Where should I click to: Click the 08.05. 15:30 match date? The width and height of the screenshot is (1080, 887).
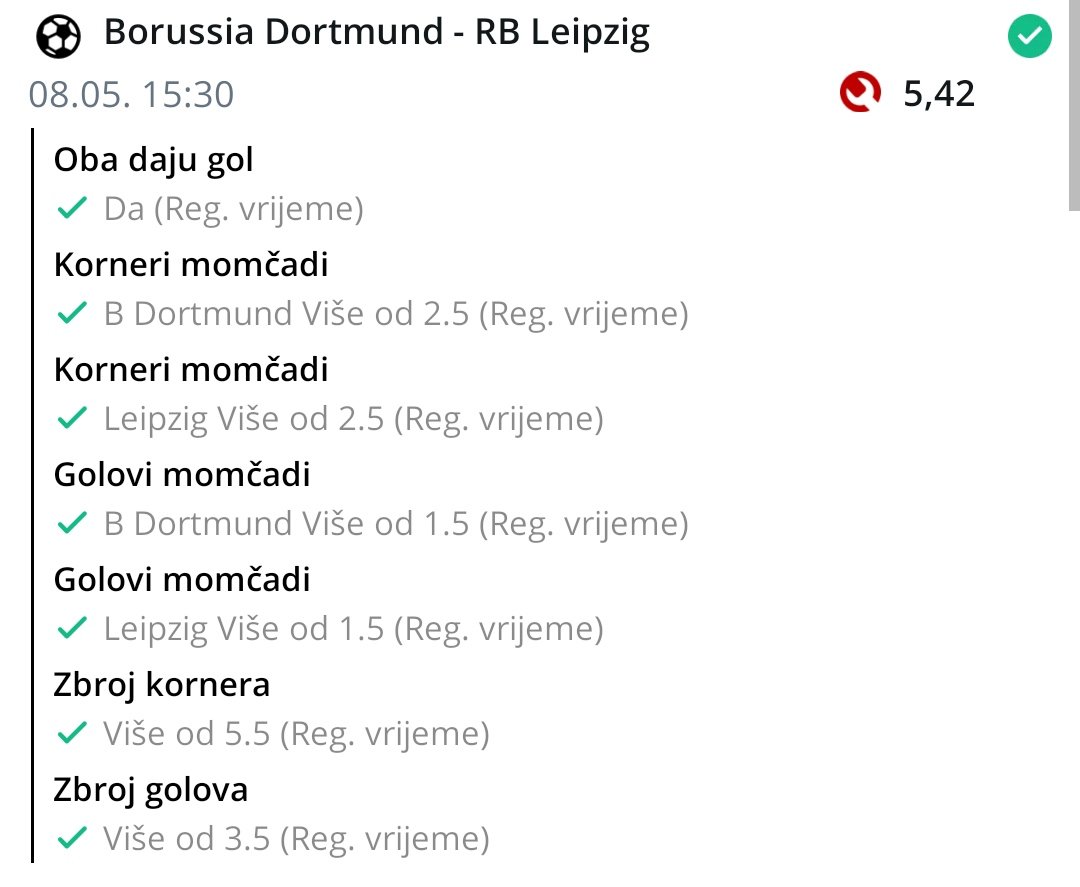[131, 94]
